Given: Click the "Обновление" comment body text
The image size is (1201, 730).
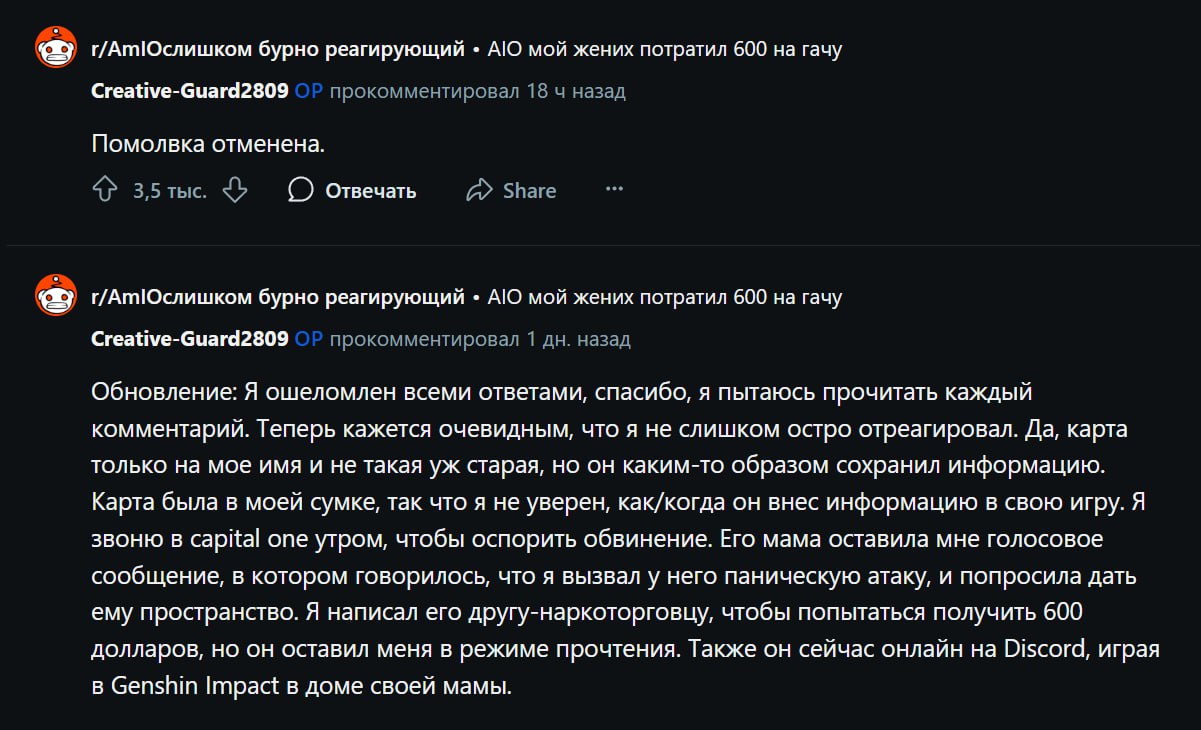Looking at the screenshot, I should (625, 539).
